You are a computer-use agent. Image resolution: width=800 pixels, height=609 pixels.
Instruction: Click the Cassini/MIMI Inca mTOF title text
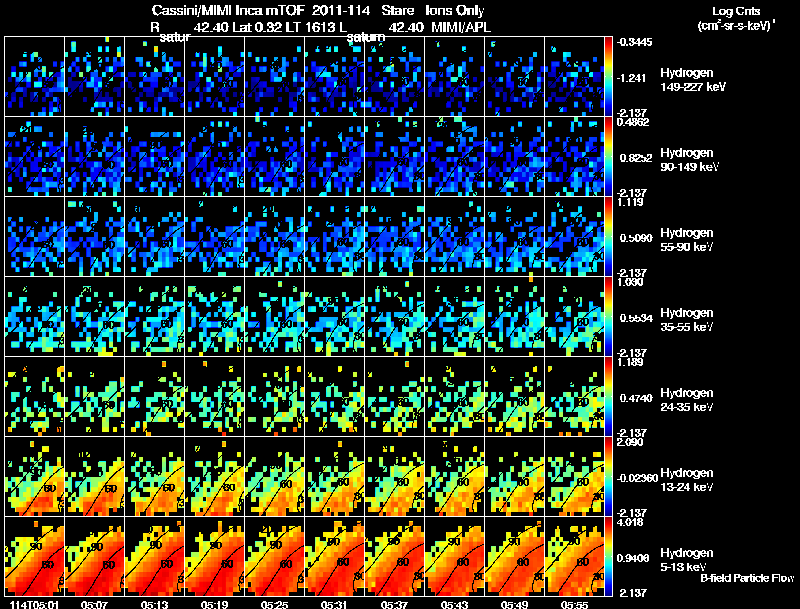tap(228, 11)
